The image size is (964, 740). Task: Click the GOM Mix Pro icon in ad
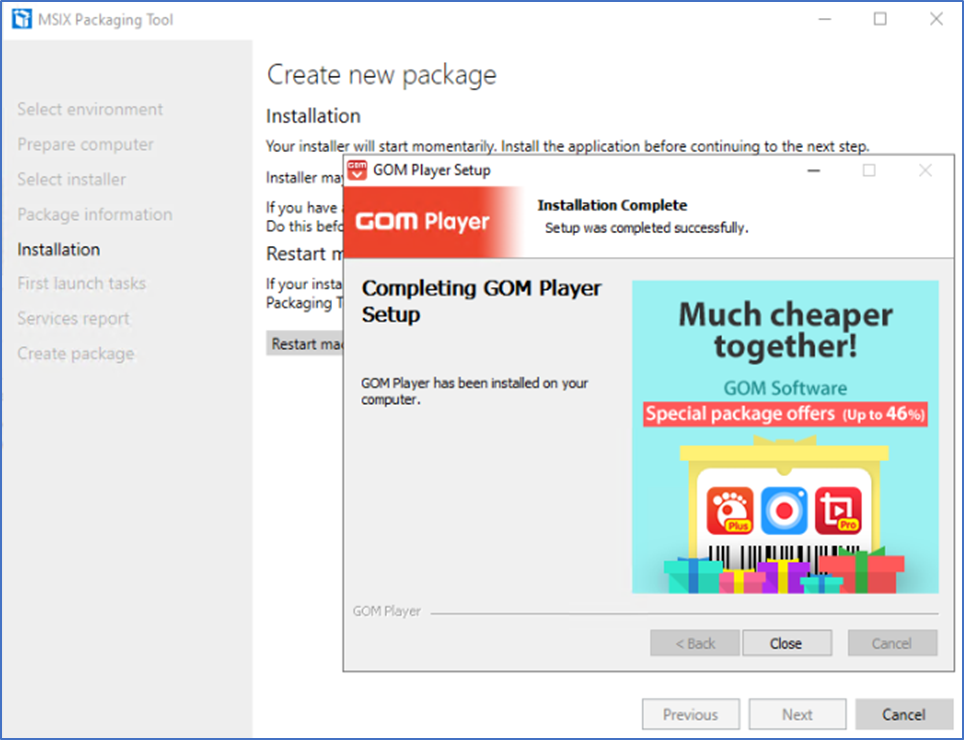tap(838, 510)
